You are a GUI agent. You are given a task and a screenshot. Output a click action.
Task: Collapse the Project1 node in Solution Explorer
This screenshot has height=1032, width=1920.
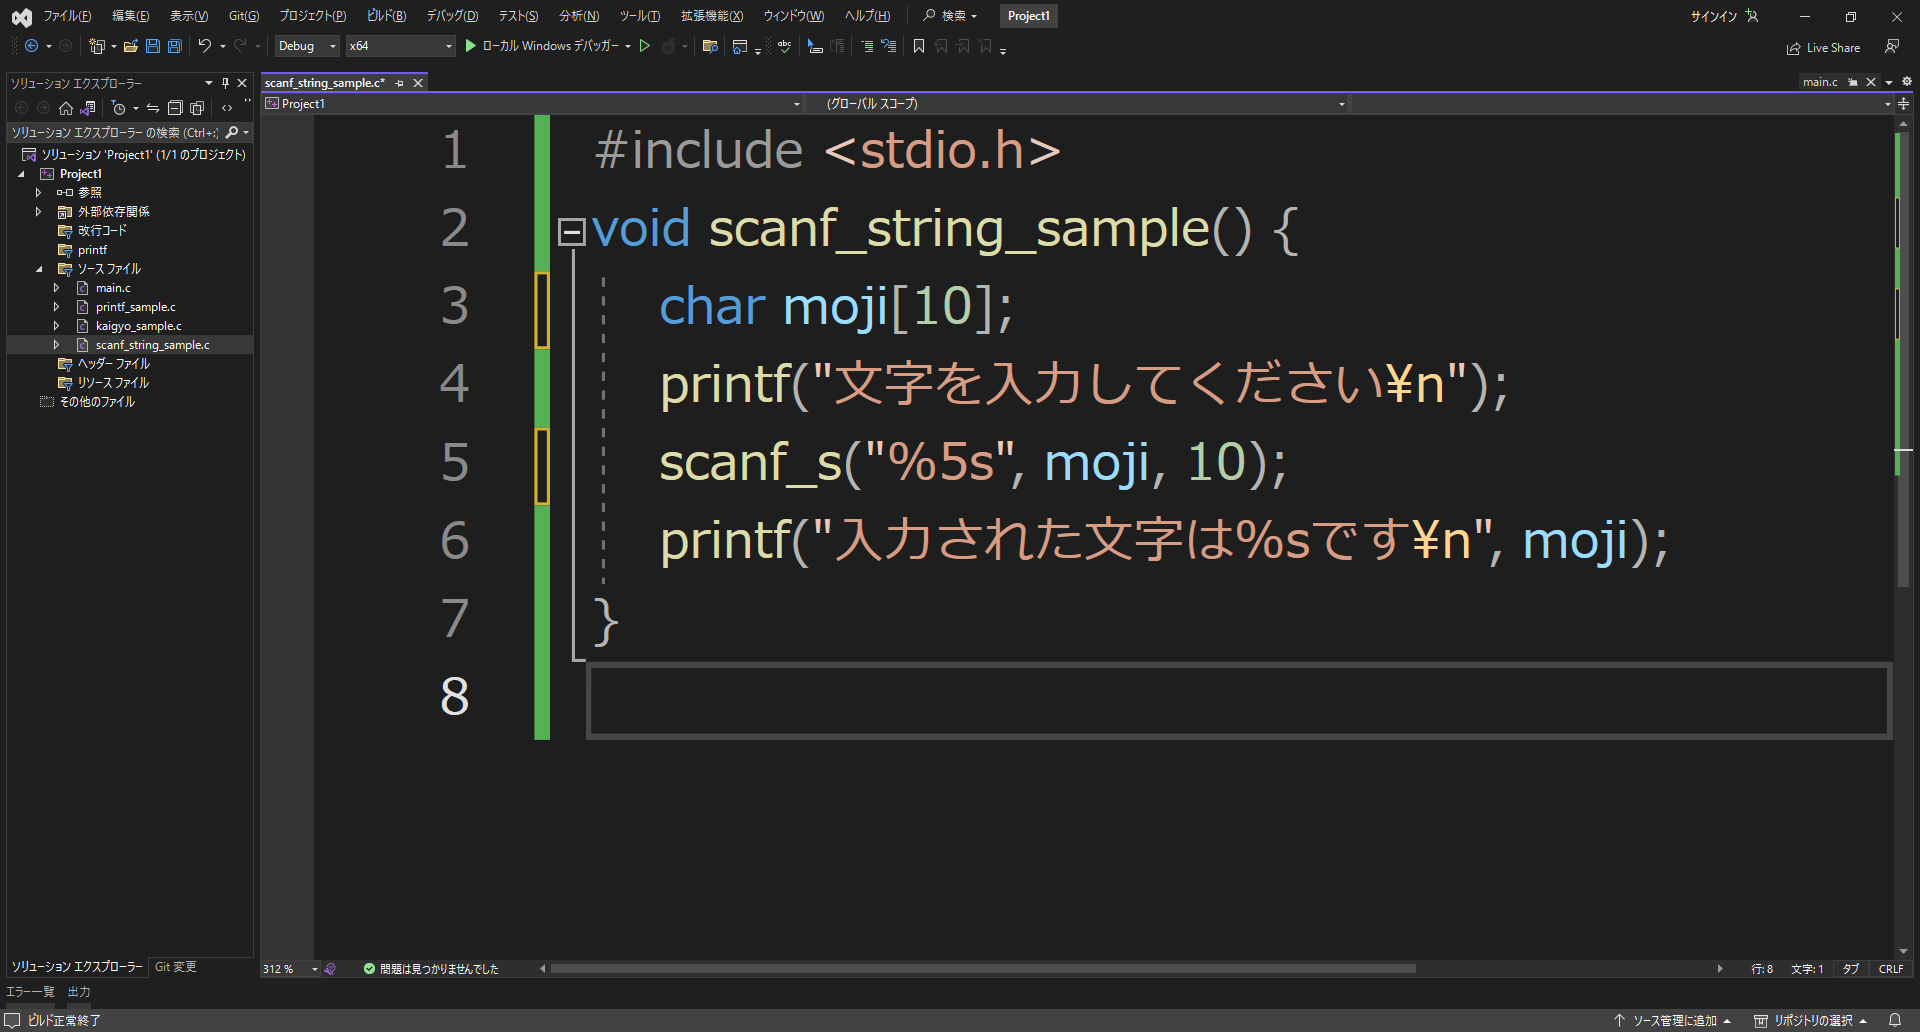click(21, 174)
